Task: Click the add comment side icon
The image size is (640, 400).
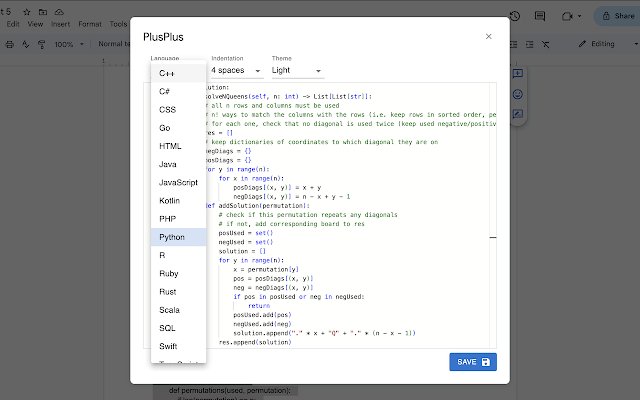Action: click(x=518, y=74)
